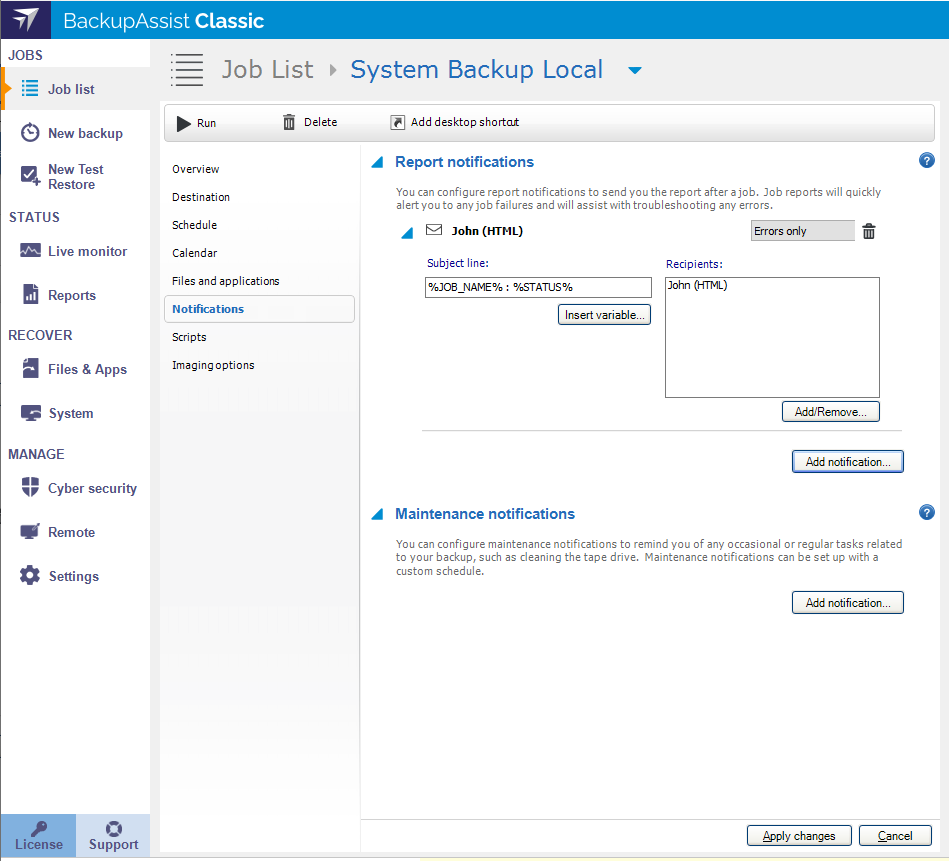Switch to the Schedule tab

tap(194, 225)
